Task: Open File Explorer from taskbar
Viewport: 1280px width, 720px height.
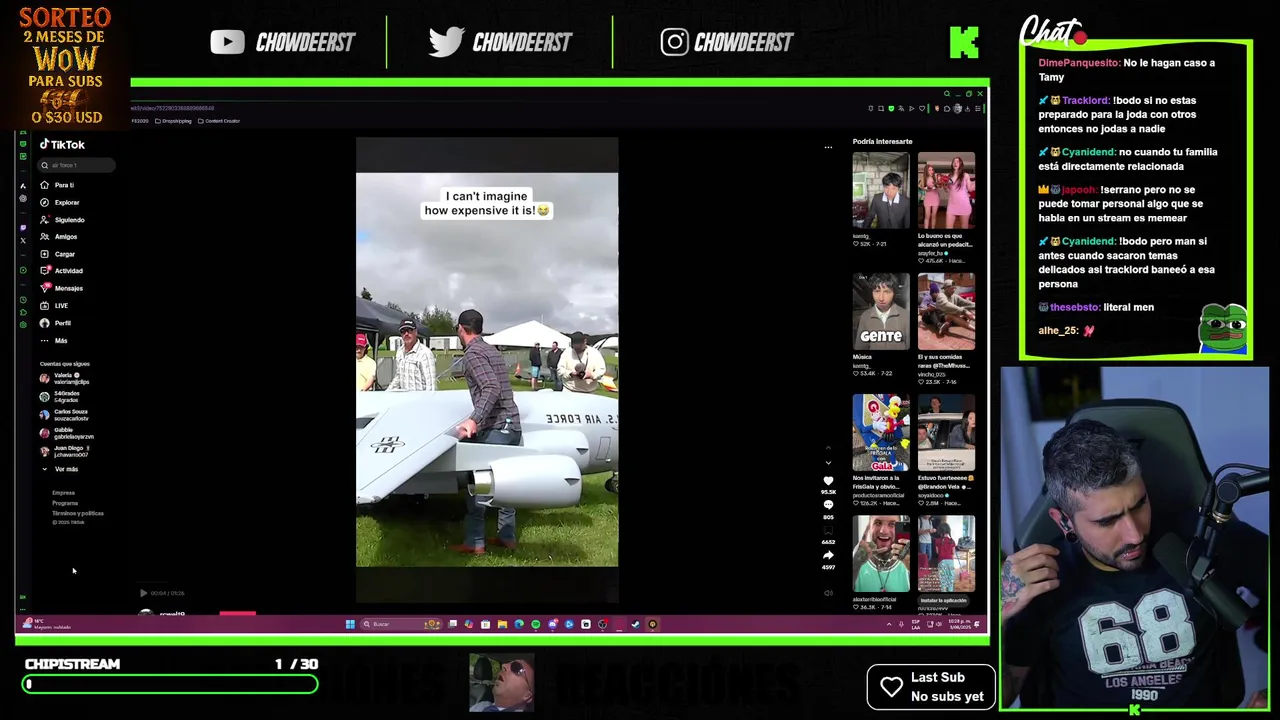Action: click(x=502, y=624)
